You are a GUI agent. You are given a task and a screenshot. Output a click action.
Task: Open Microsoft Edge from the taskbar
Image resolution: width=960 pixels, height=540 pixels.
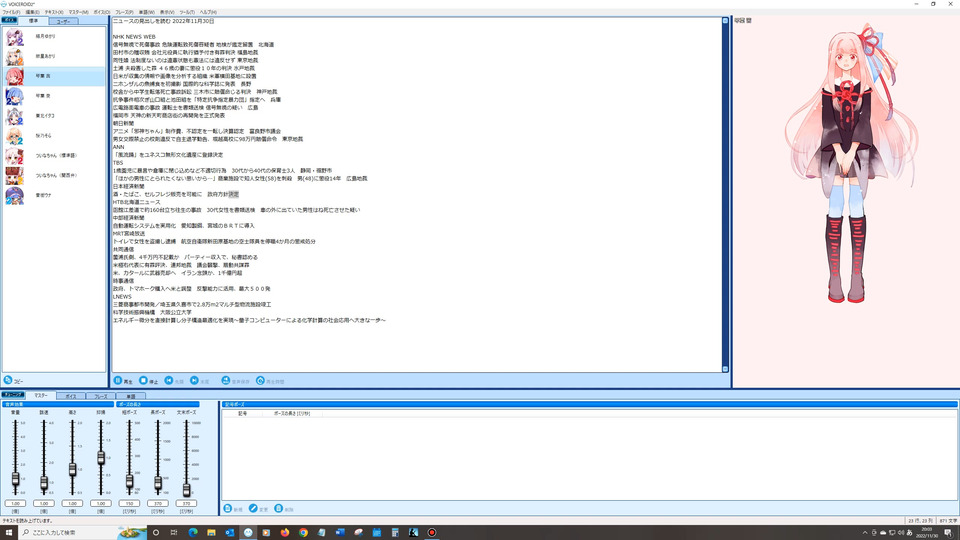click(193, 532)
